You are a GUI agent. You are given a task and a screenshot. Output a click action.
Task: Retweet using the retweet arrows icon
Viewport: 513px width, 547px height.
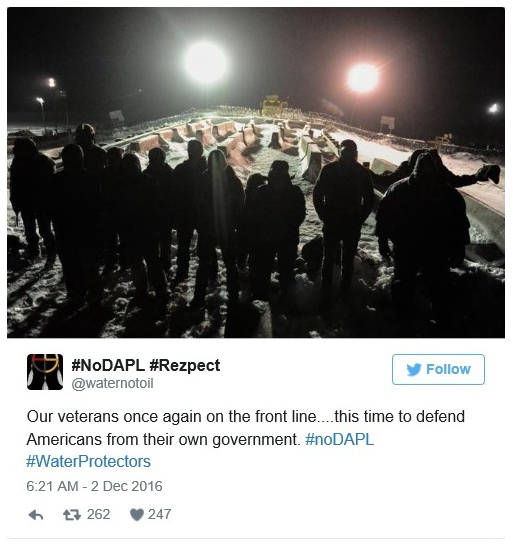coord(72,515)
